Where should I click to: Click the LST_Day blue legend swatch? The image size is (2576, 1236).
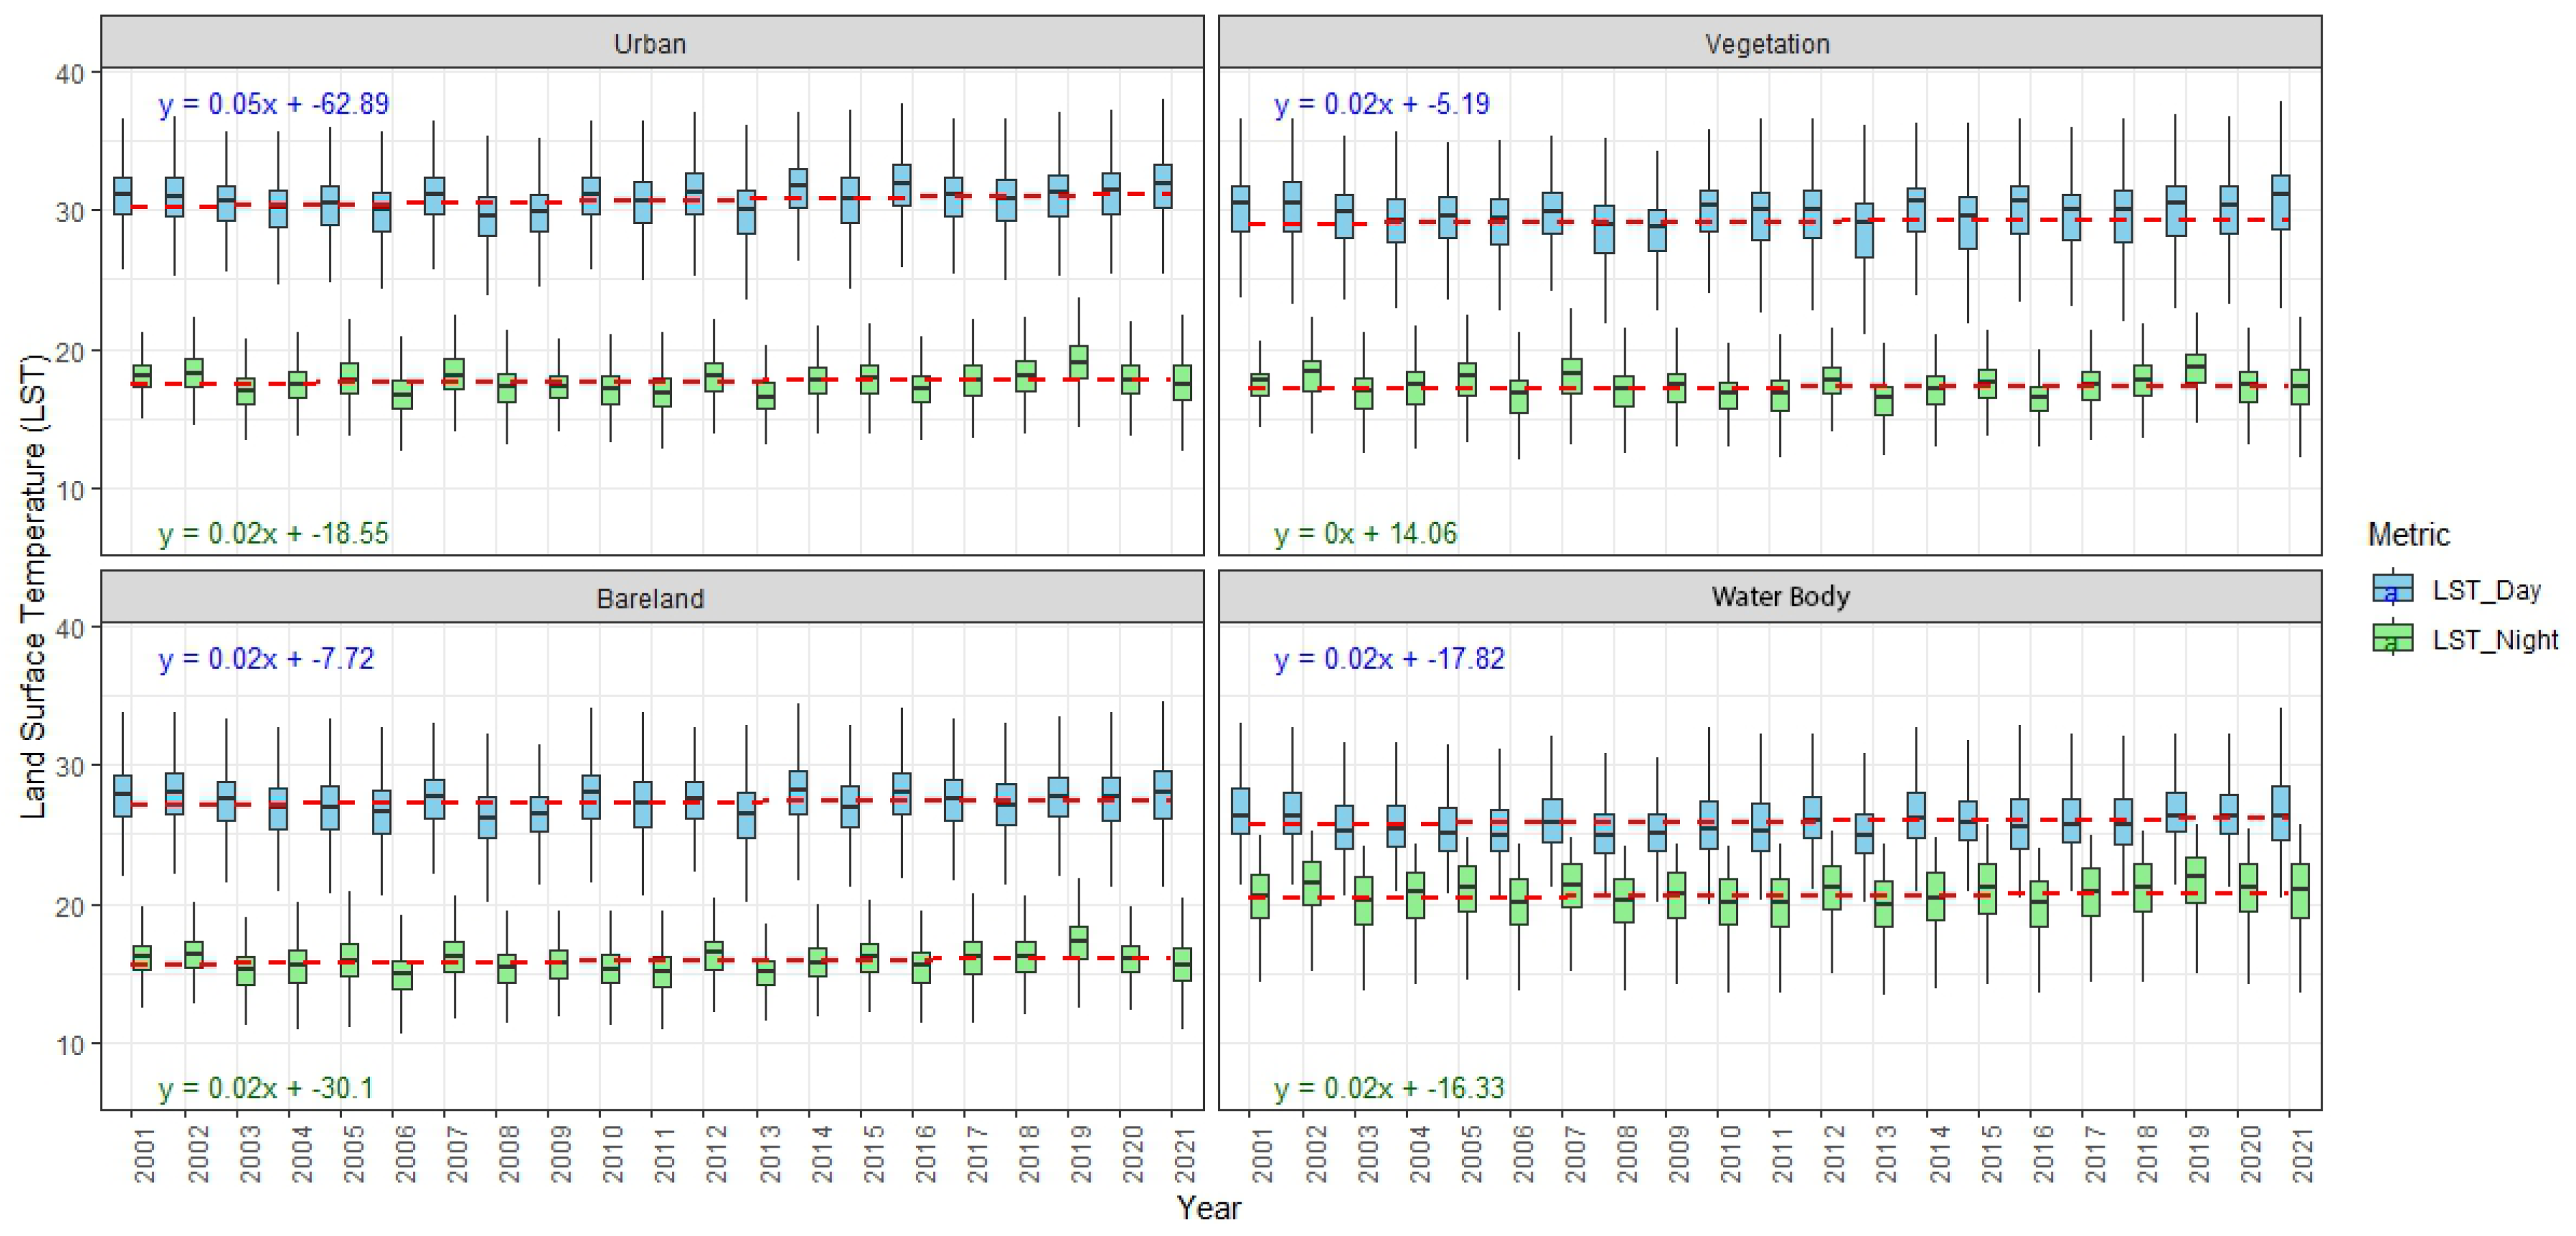tap(2392, 588)
